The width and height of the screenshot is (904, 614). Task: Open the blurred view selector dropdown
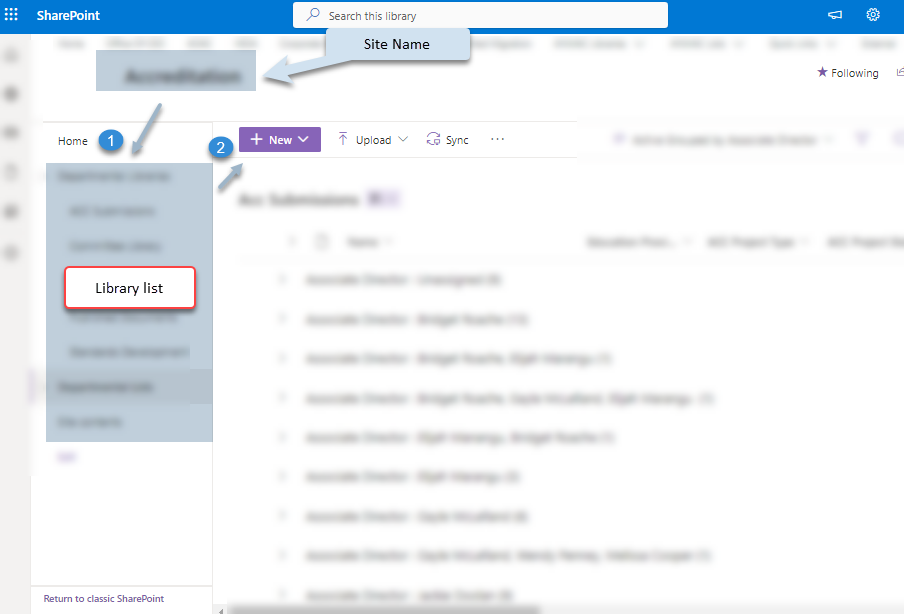718,140
